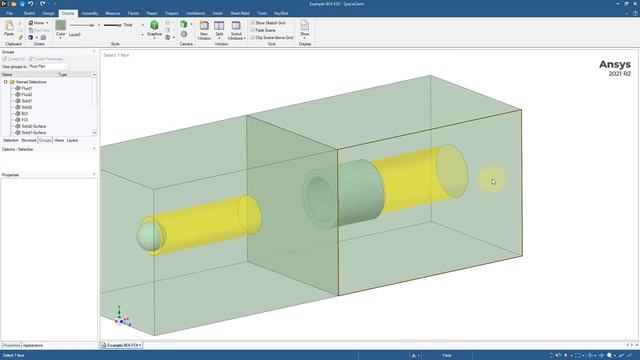The width and height of the screenshot is (640, 360).
Task: Switch to the Measure ribbon tab
Action: 113,13
